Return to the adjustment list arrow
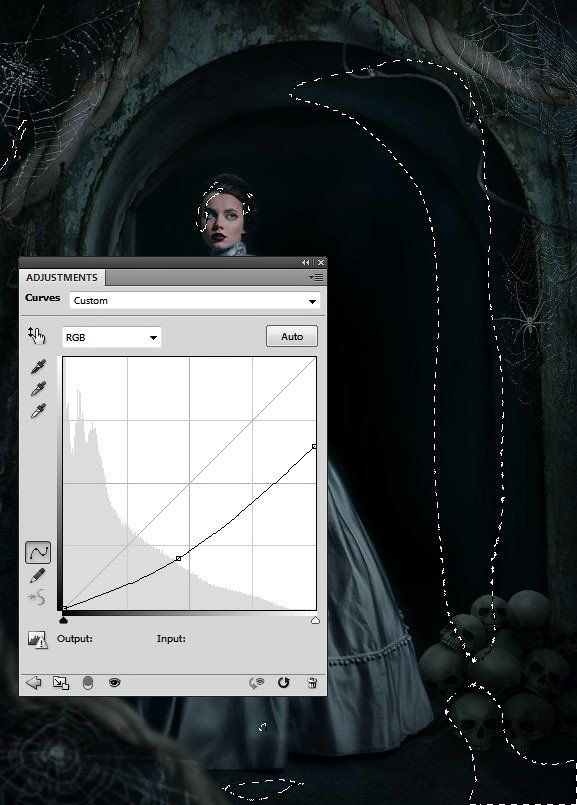577x805 pixels. 33,683
